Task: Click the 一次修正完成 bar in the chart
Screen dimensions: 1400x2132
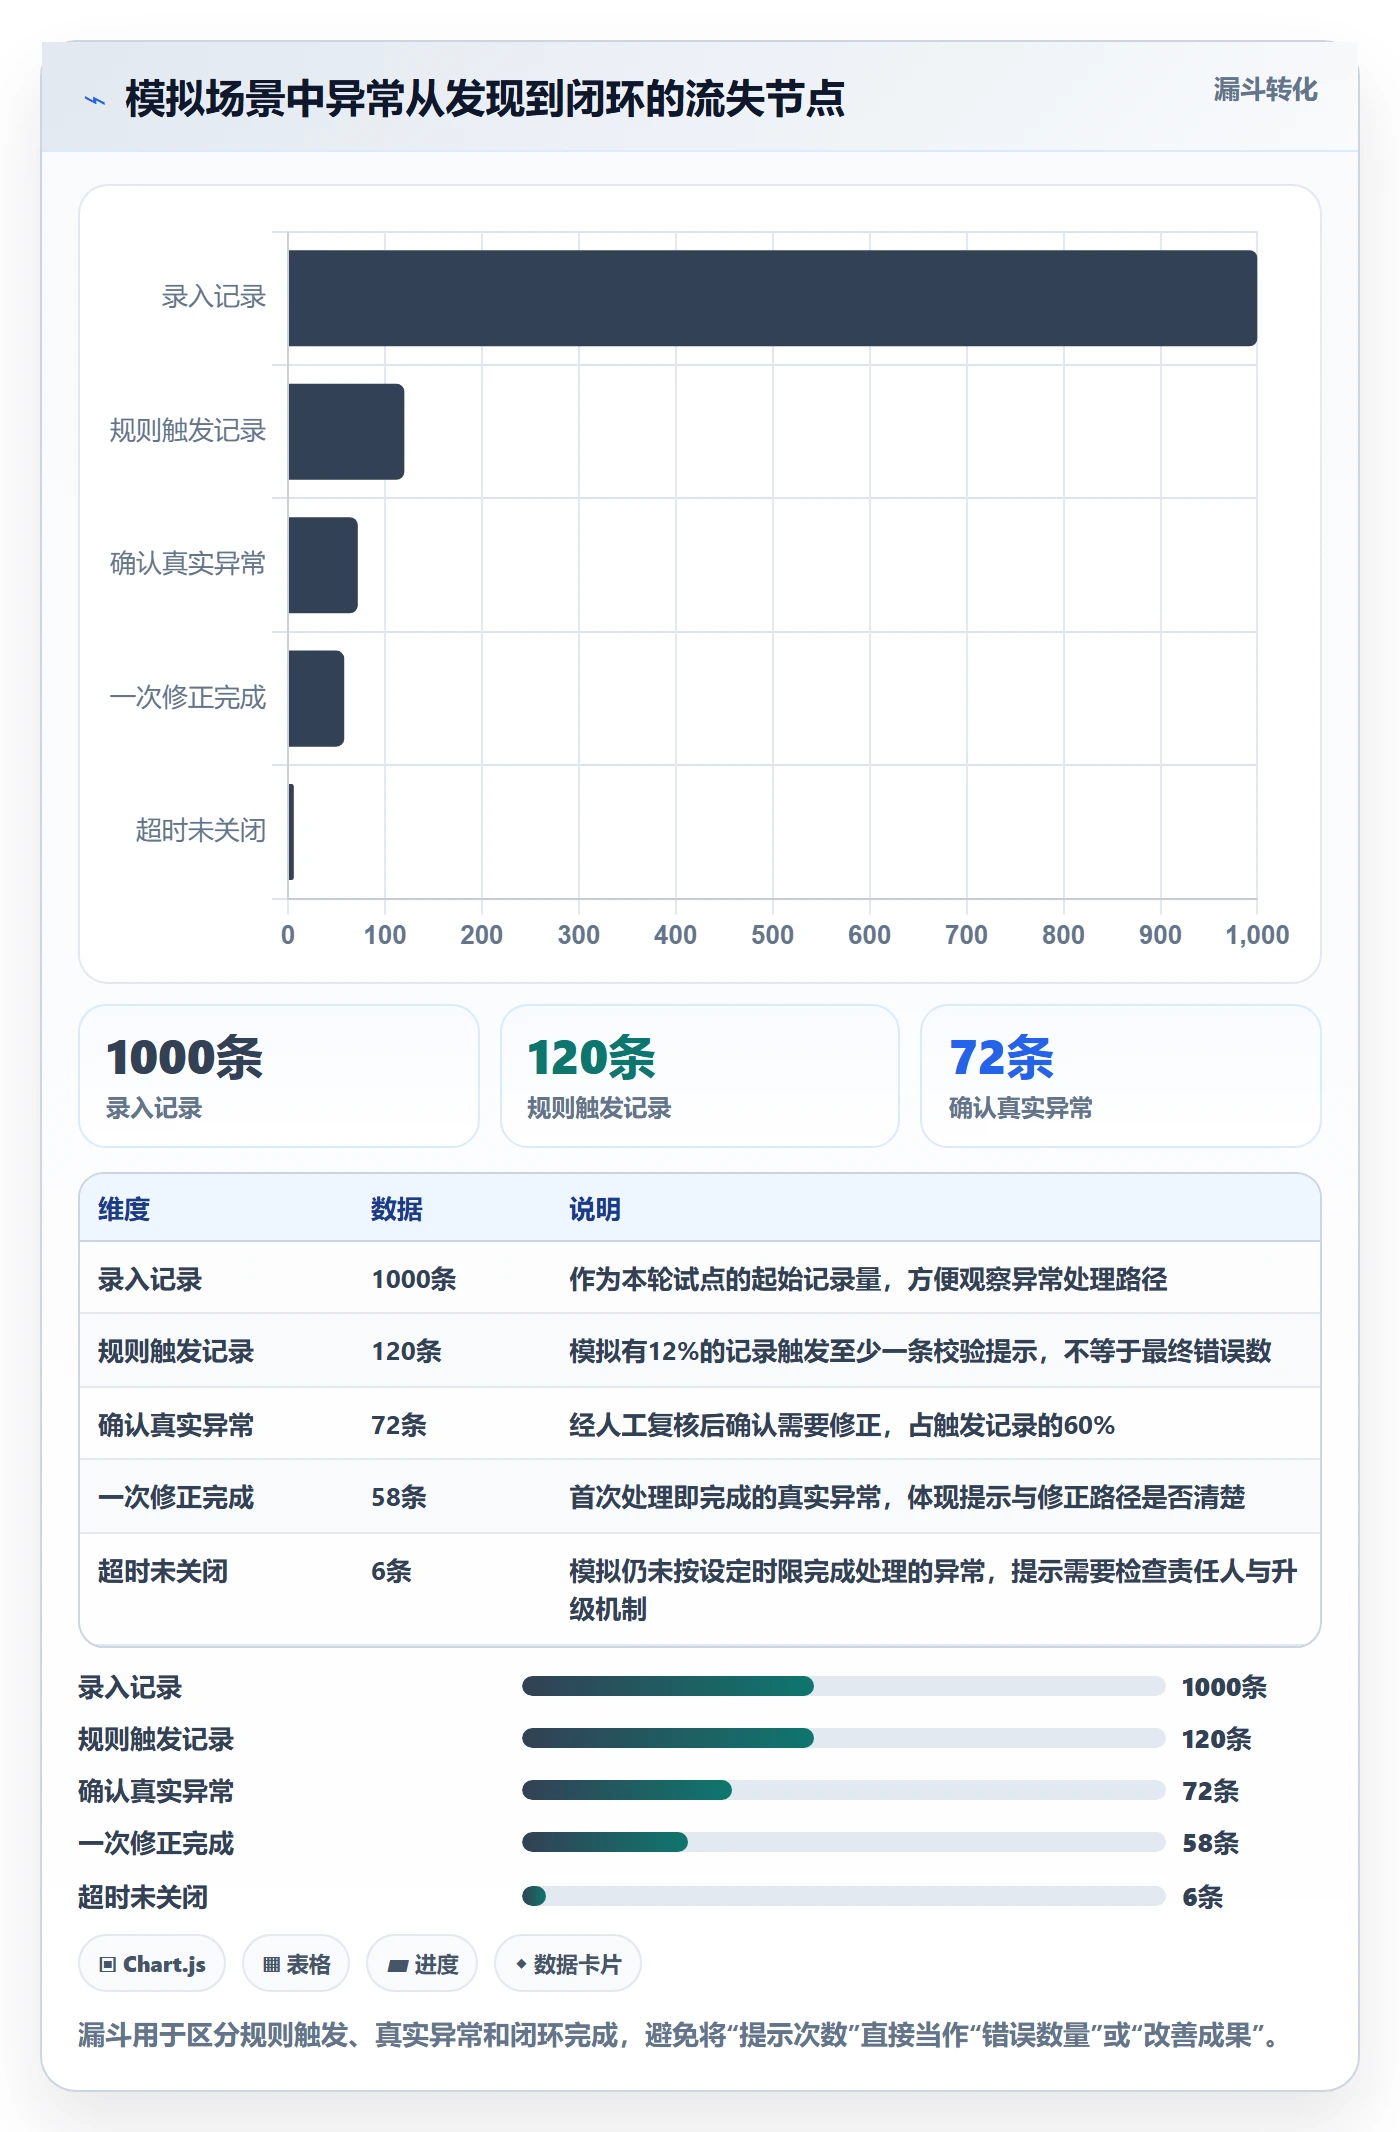Action: pos(316,698)
